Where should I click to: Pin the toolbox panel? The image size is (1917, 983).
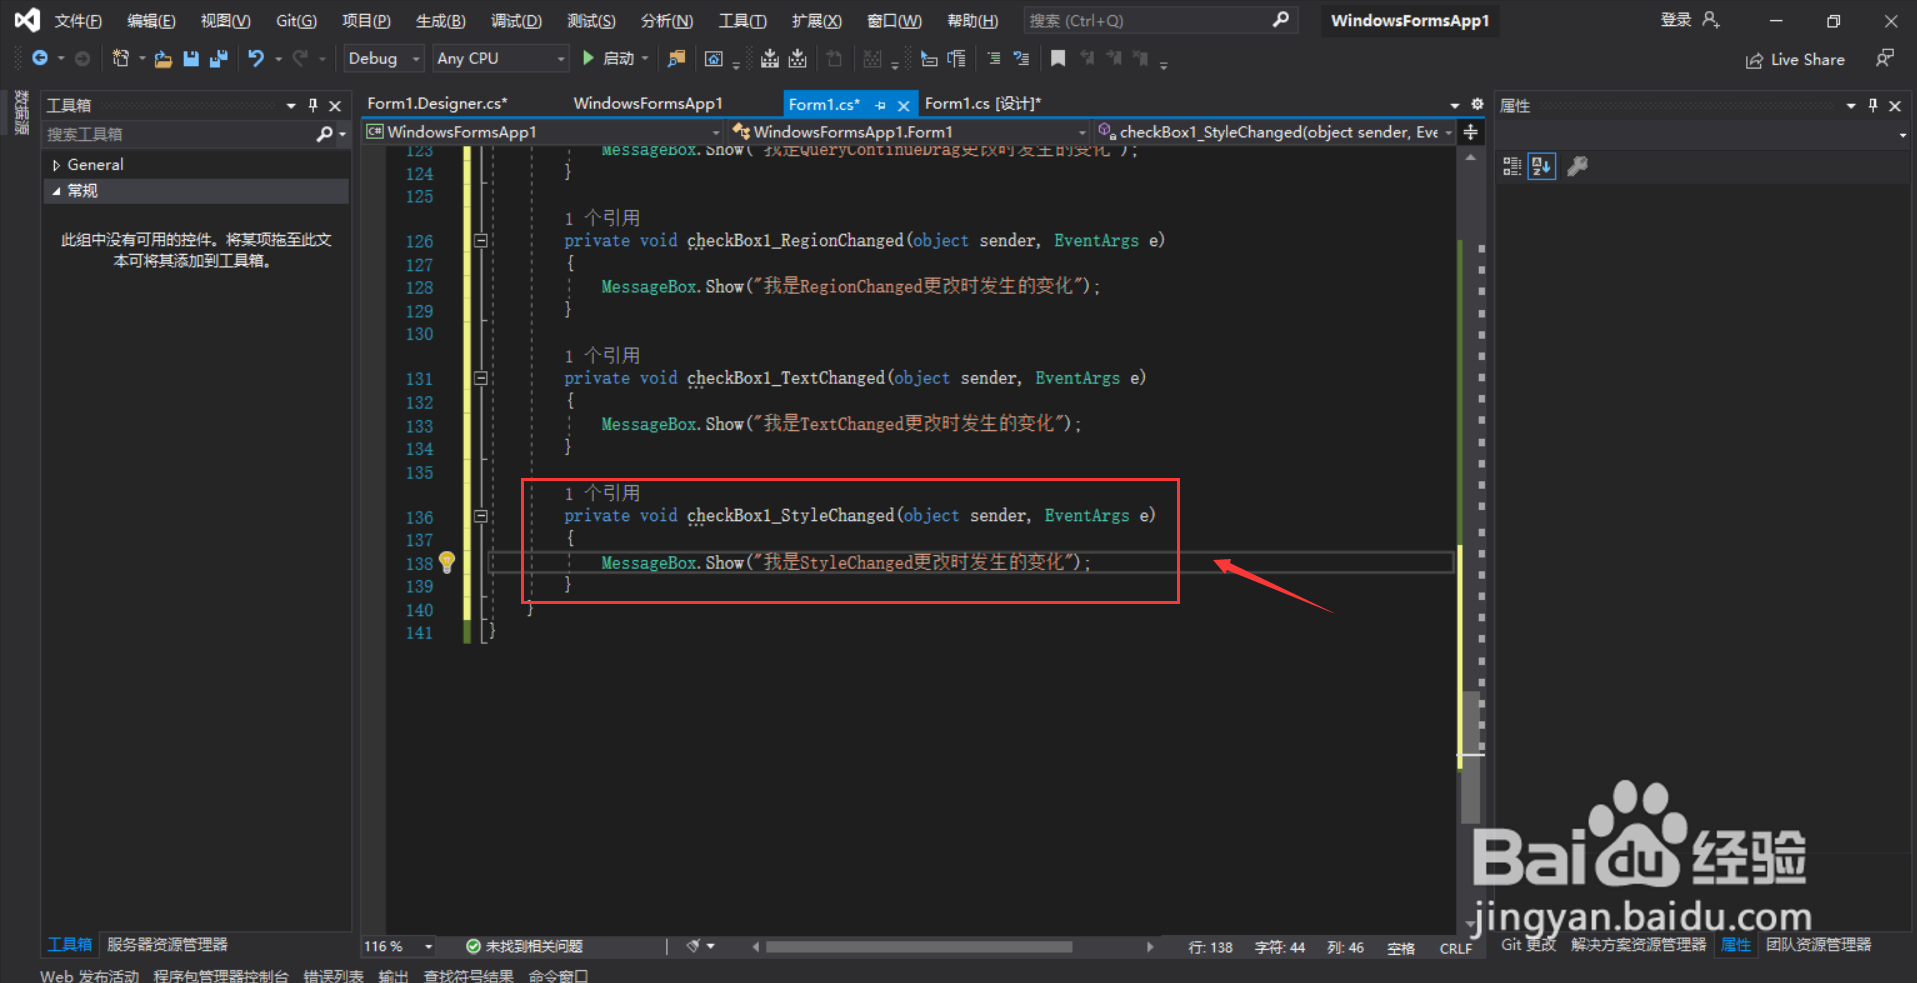tap(313, 105)
